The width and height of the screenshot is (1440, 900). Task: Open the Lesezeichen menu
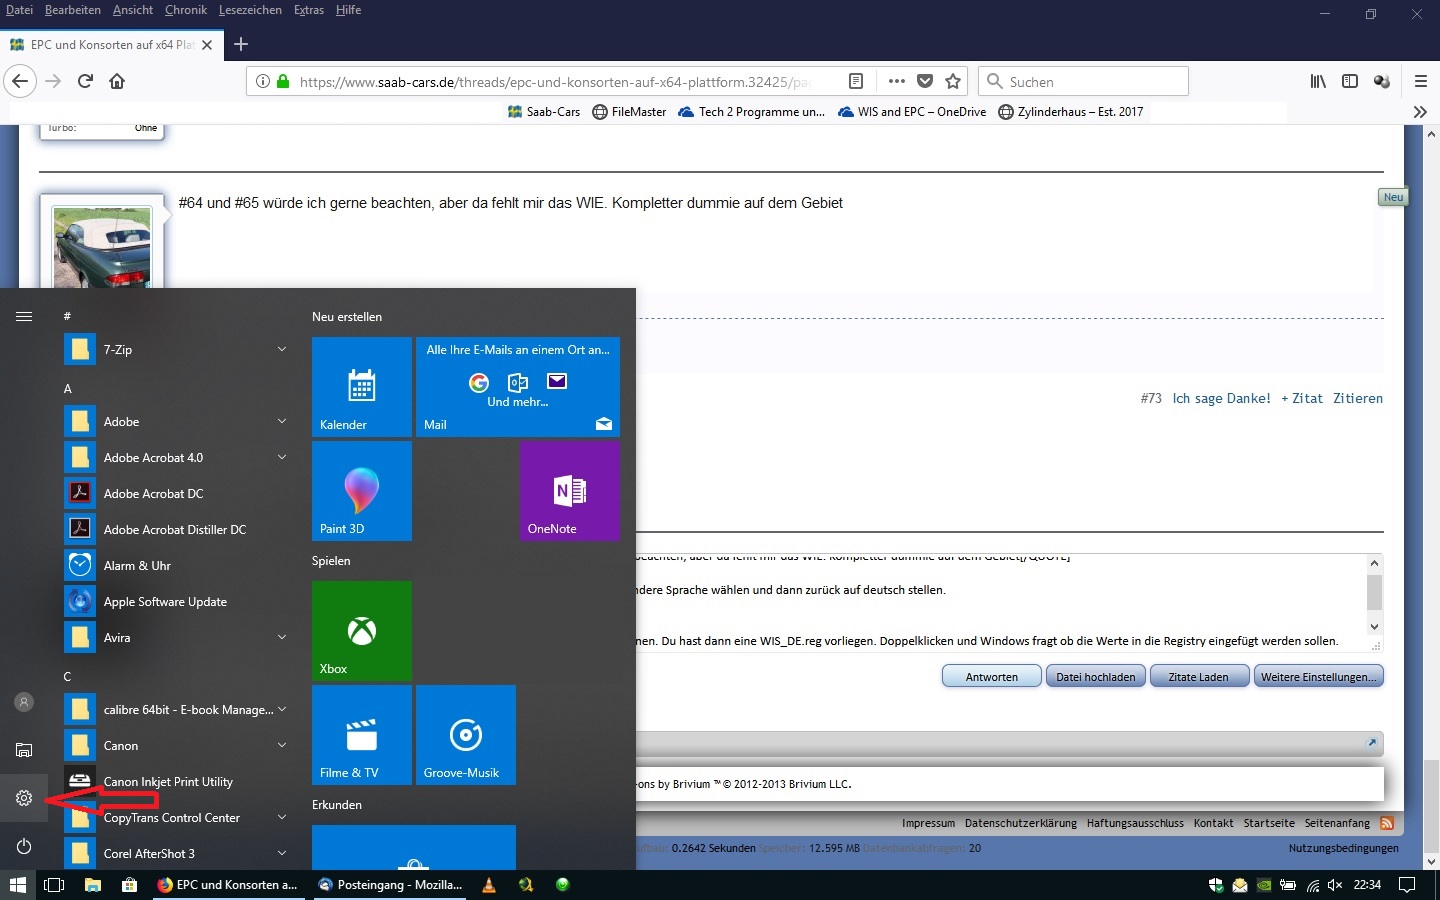250,10
